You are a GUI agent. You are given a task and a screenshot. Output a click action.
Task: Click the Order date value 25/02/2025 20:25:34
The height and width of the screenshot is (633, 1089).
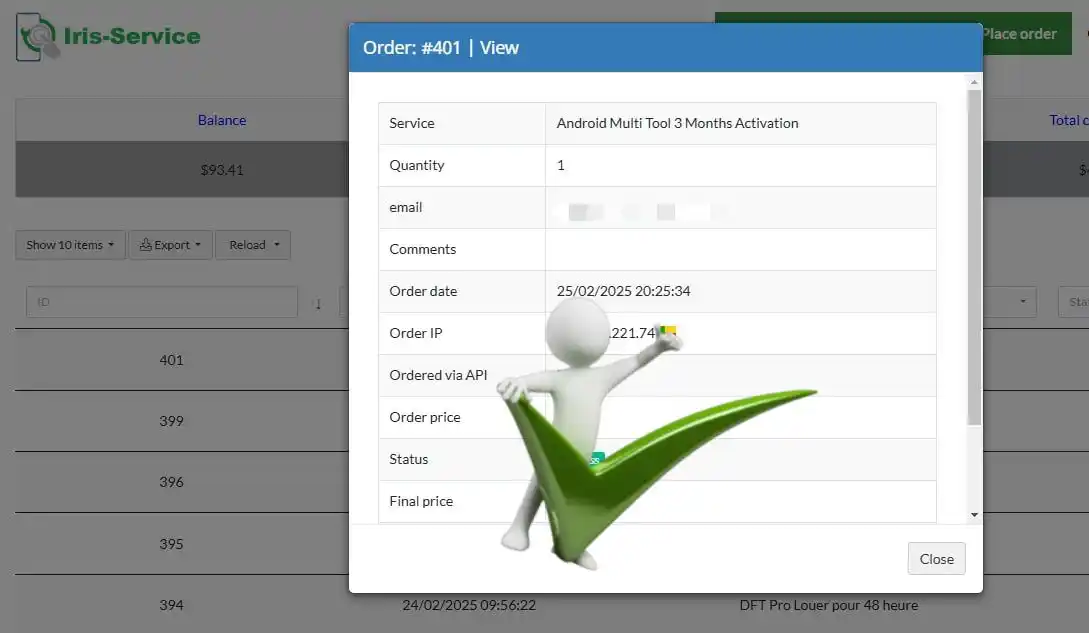(x=623, y=291)
